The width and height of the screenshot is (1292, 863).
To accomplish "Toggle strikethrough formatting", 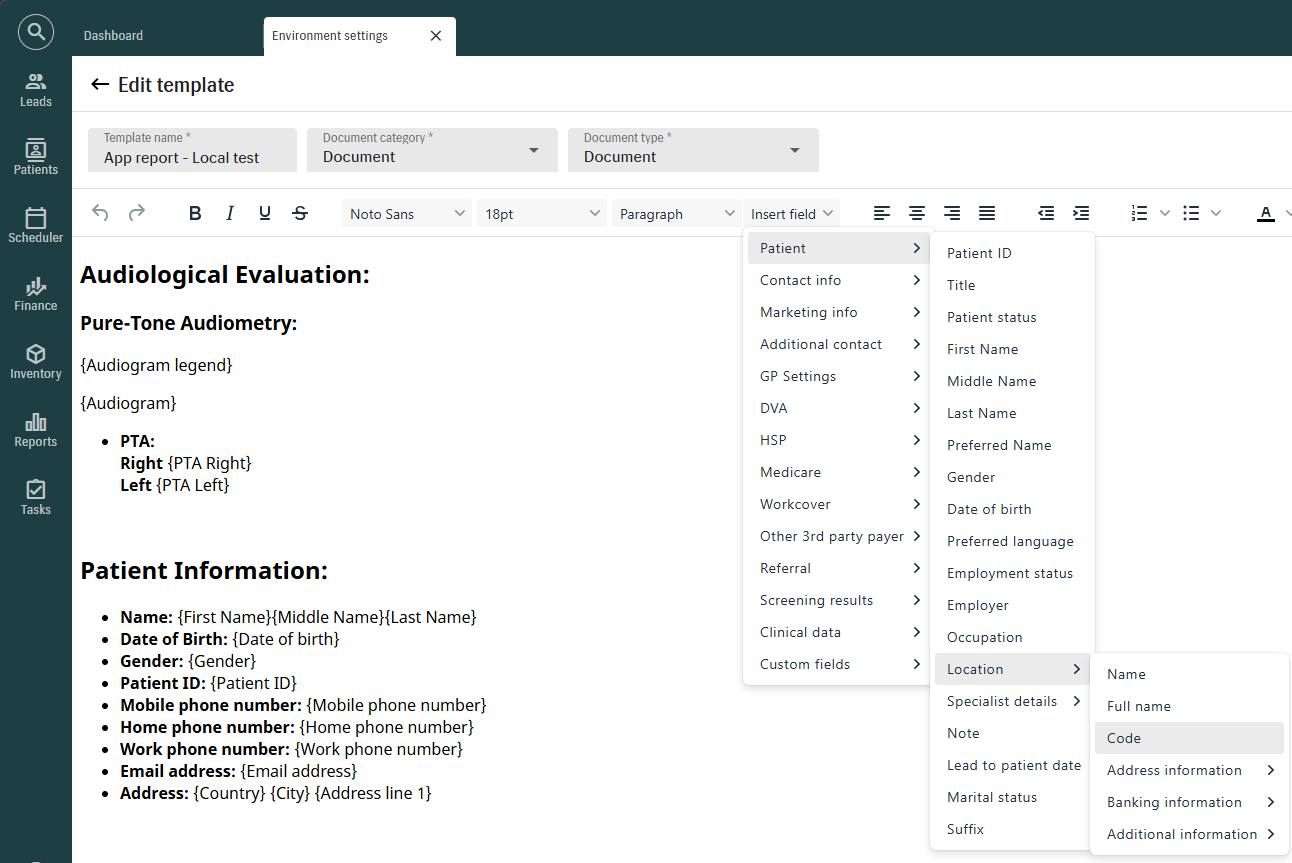I will (x=300, y=213).
